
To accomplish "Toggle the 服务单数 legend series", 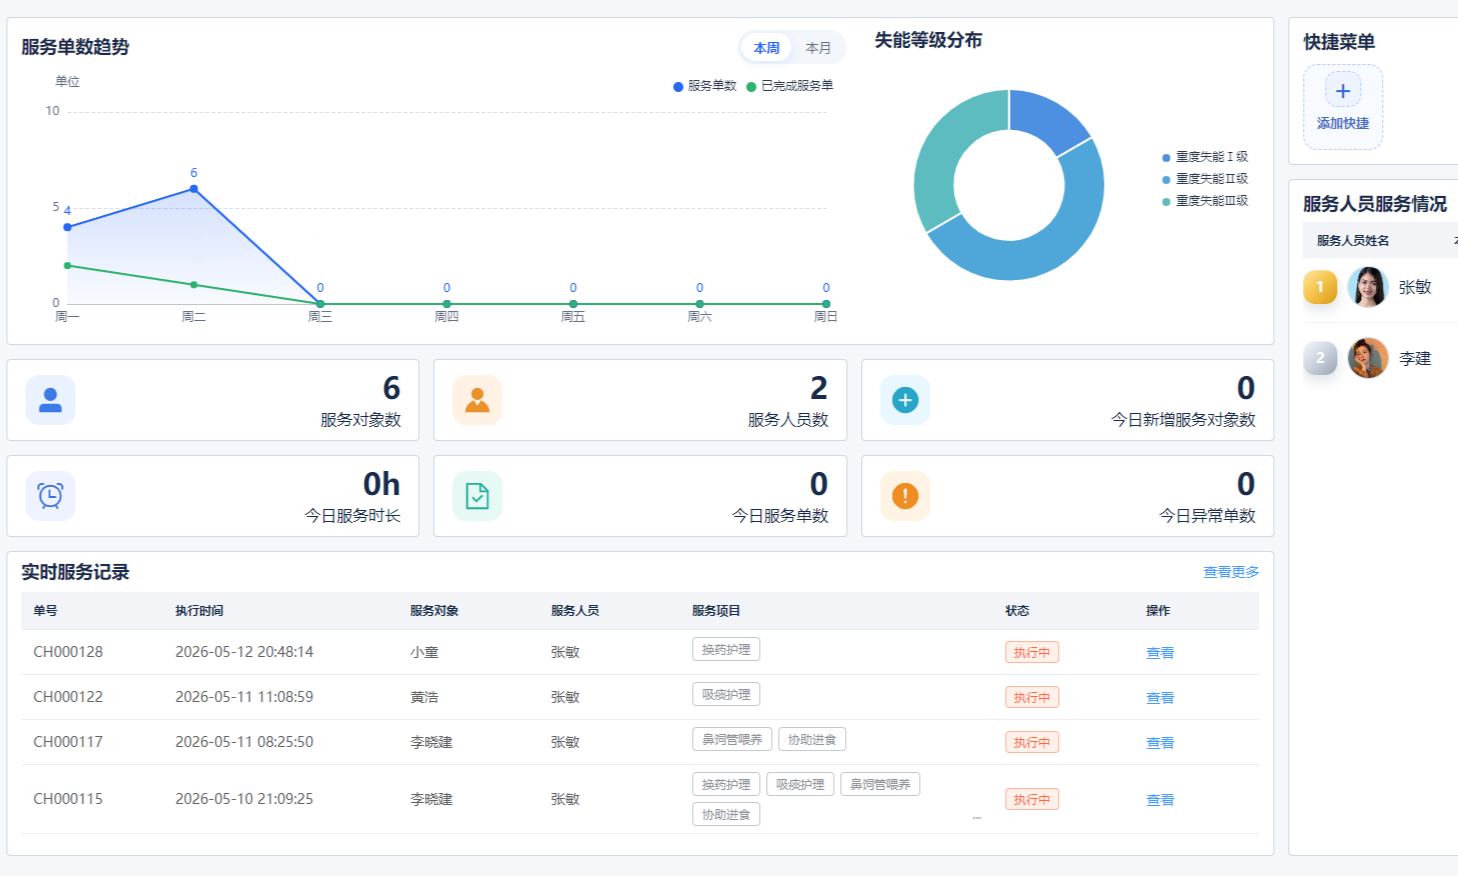I will pyautogui.click(x=705, y=86).
